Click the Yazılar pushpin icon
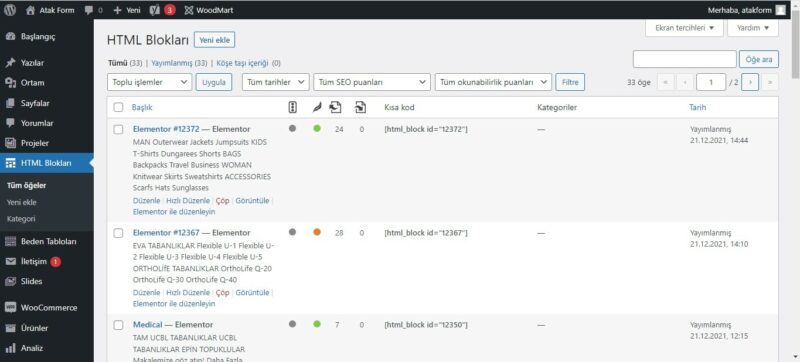Image resolution: width=800 pixels, height=362 pixels. coord(10,63)
